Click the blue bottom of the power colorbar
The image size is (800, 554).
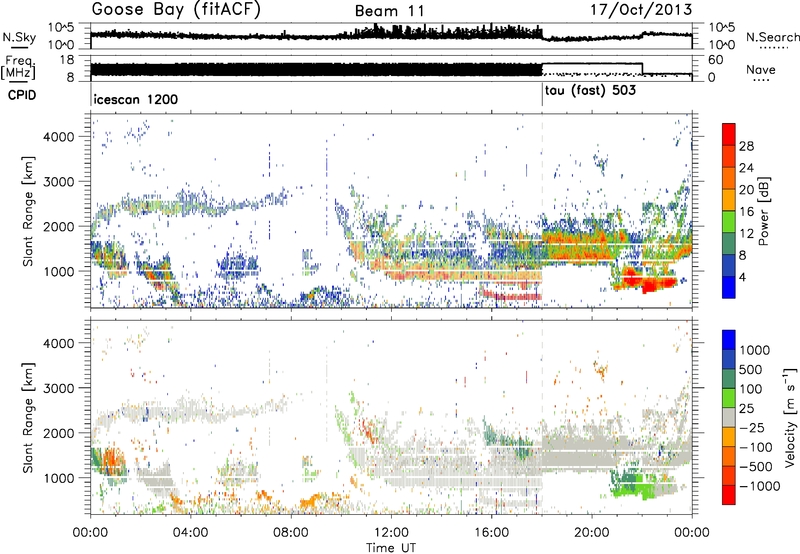point(729,288)
